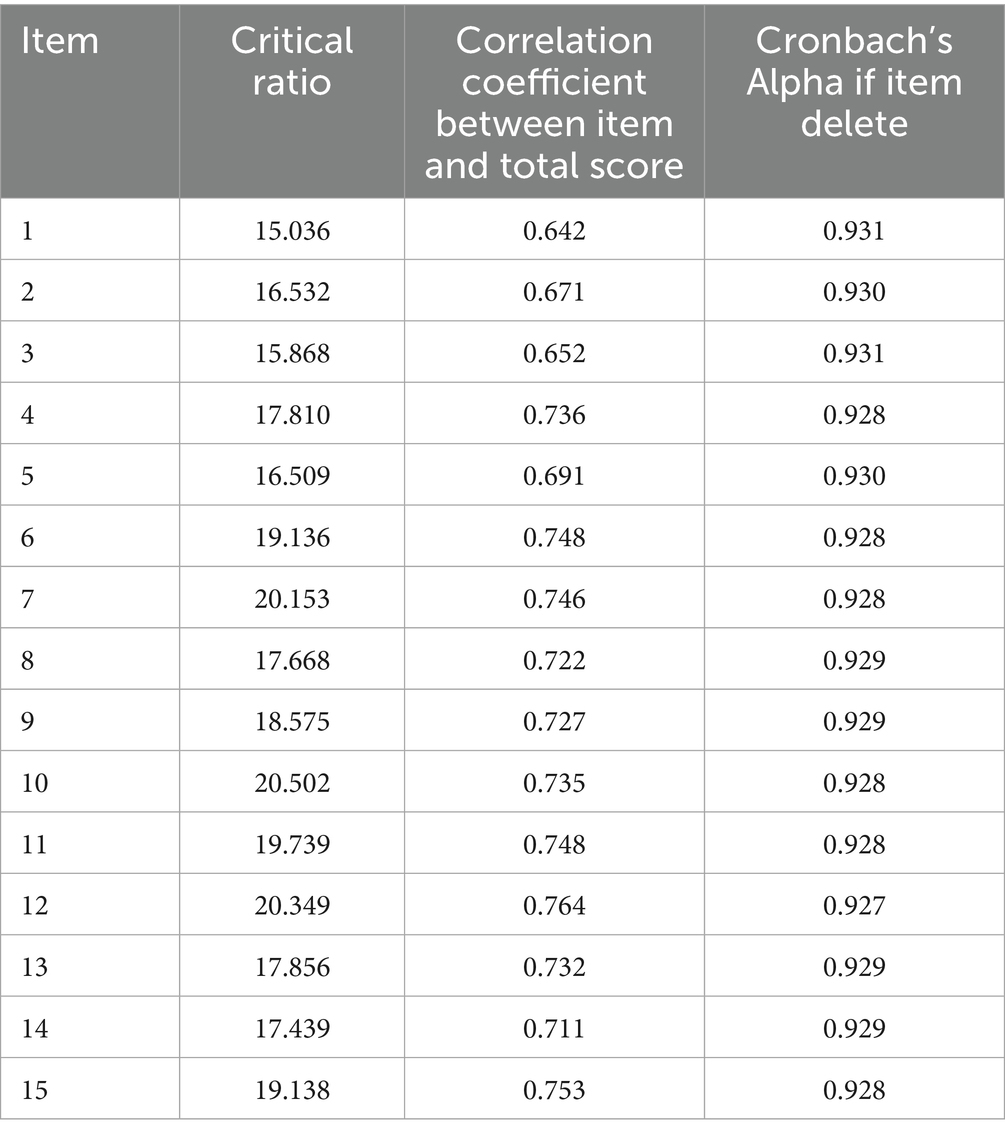Click the cell showing 19.739
The height and width of the screenshot is (1137, 1005).
point(292,844)
